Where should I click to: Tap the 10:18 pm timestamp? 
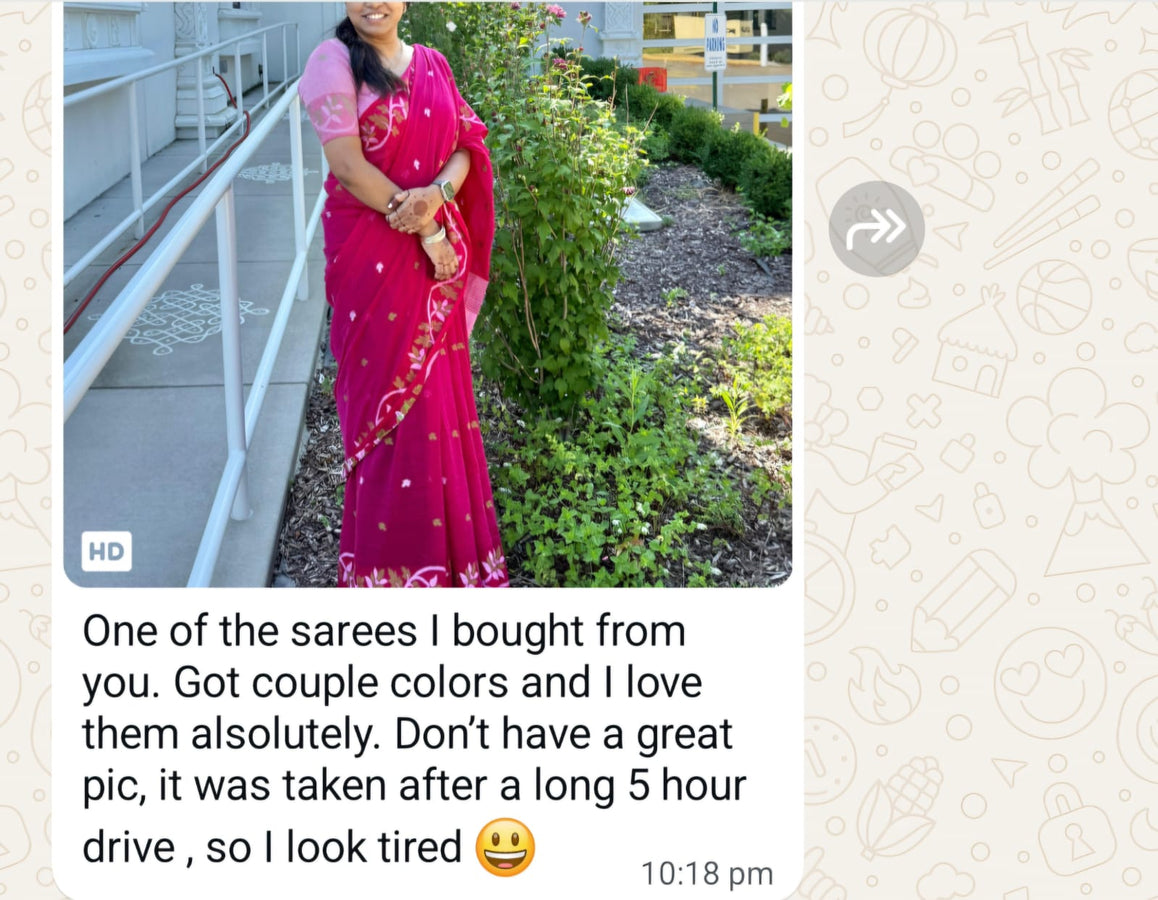tap(707, 874)
